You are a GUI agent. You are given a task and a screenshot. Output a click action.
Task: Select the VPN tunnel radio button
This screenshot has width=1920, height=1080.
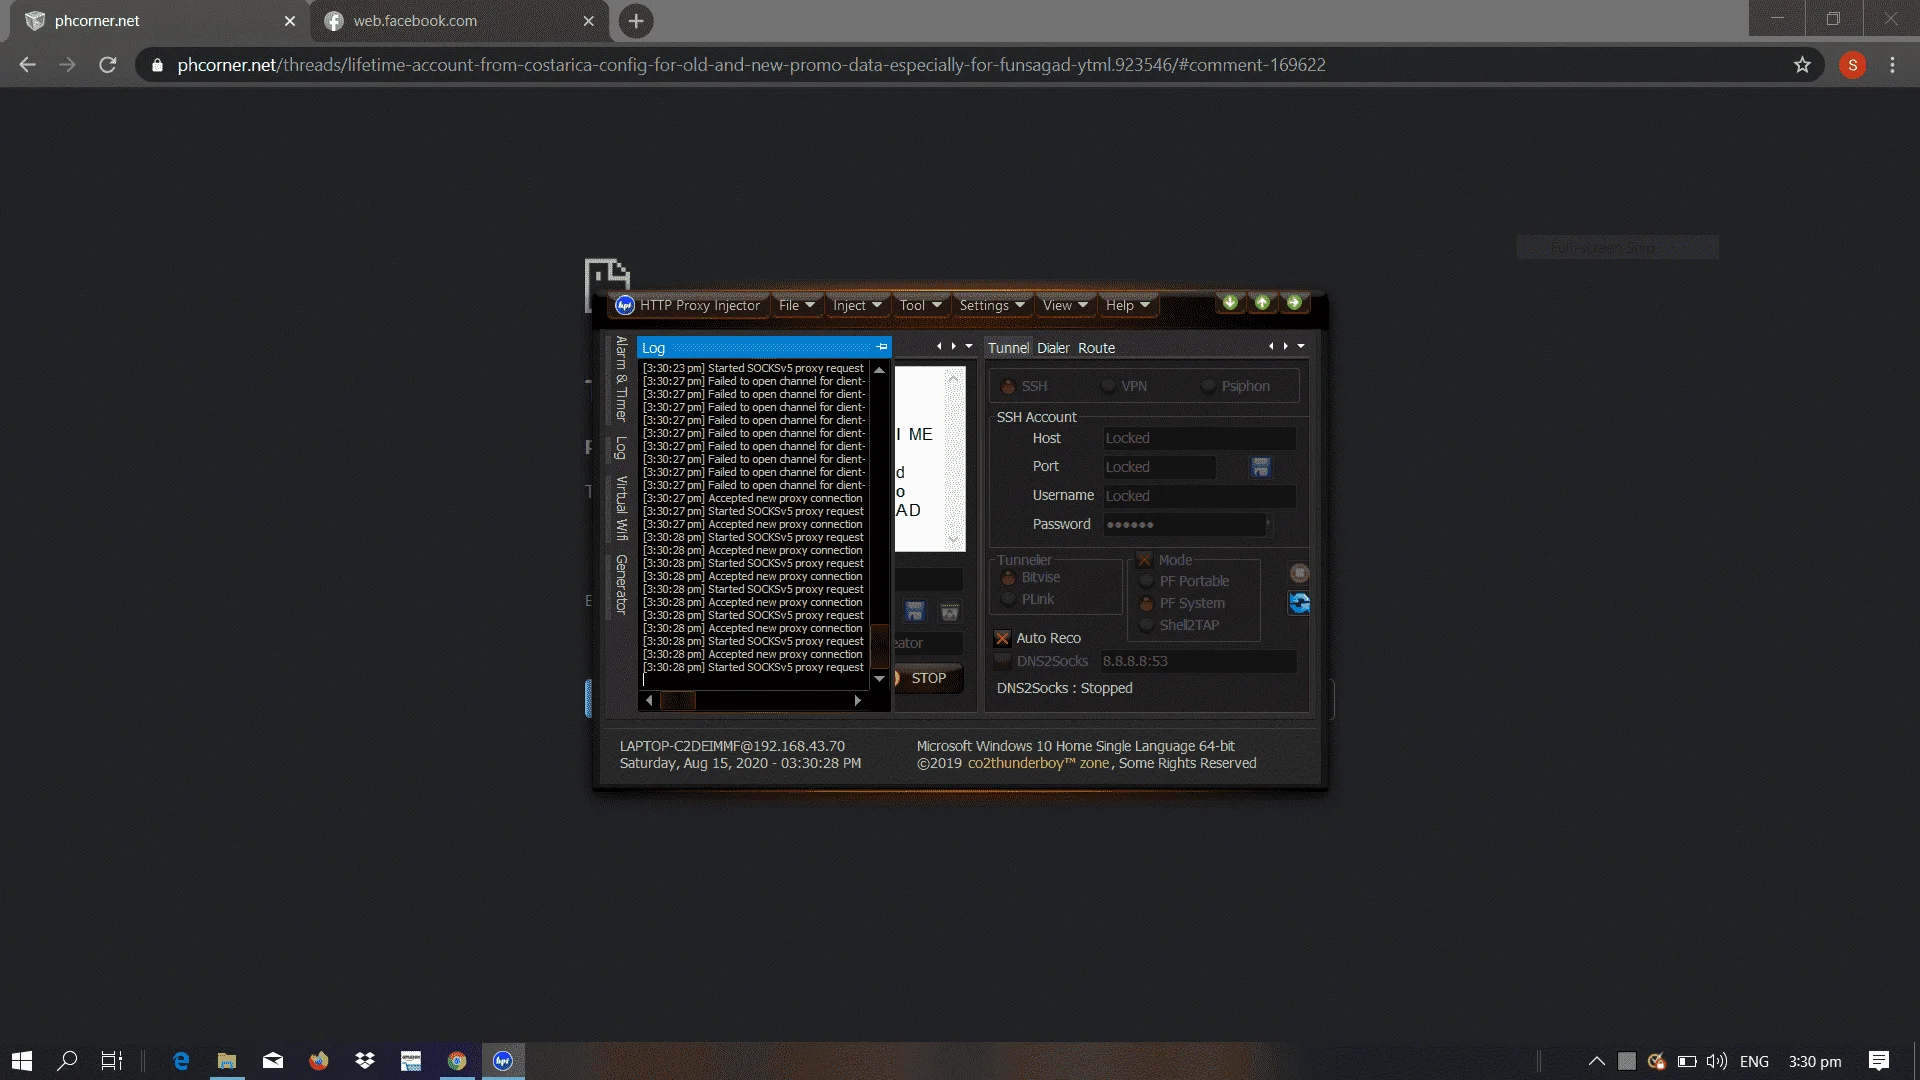[x=1109, y=386]
